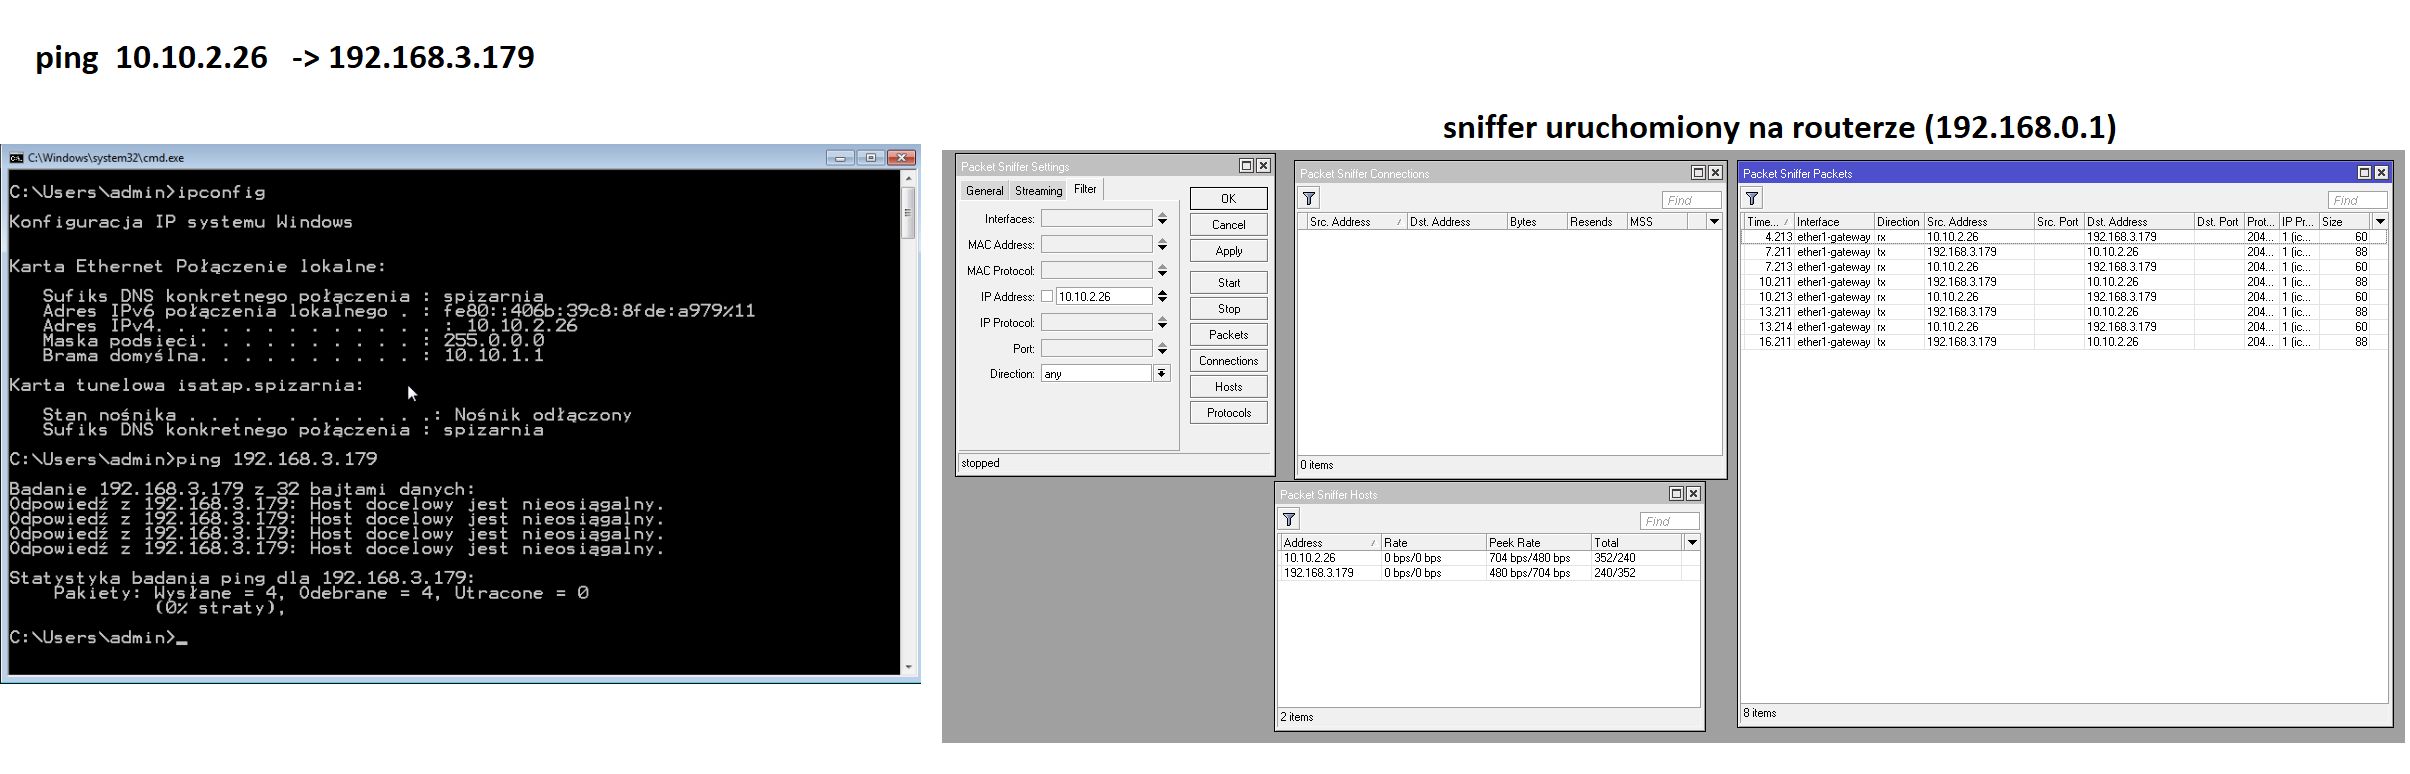
Task: Click the OK button
Action: [1228, 198]
